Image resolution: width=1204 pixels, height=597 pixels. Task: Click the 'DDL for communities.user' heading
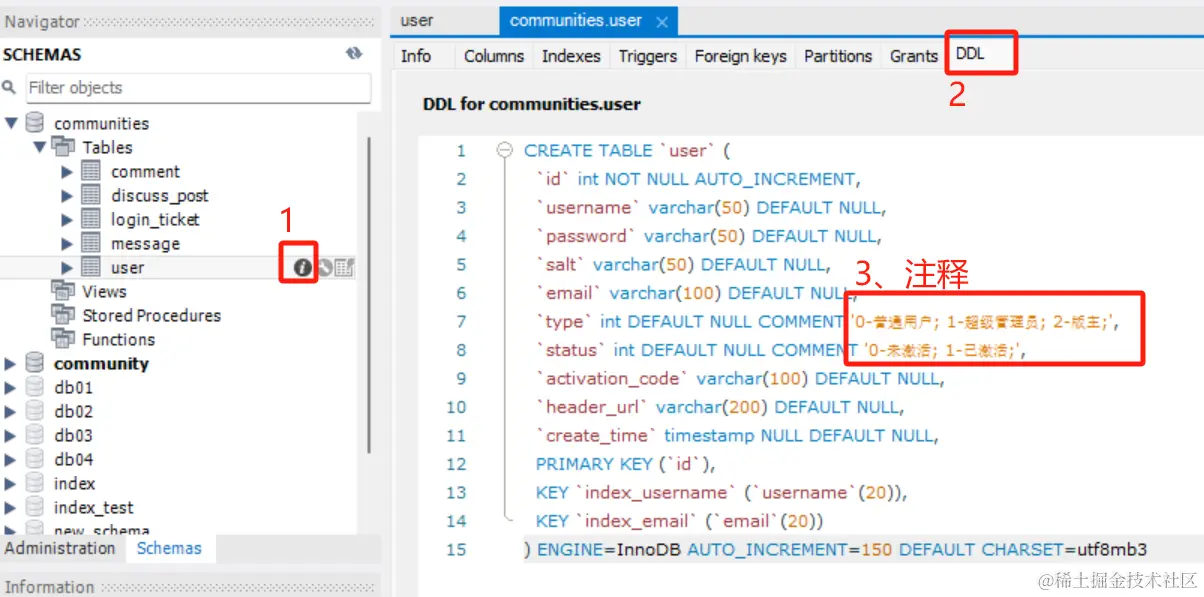(x=532, y=104)
